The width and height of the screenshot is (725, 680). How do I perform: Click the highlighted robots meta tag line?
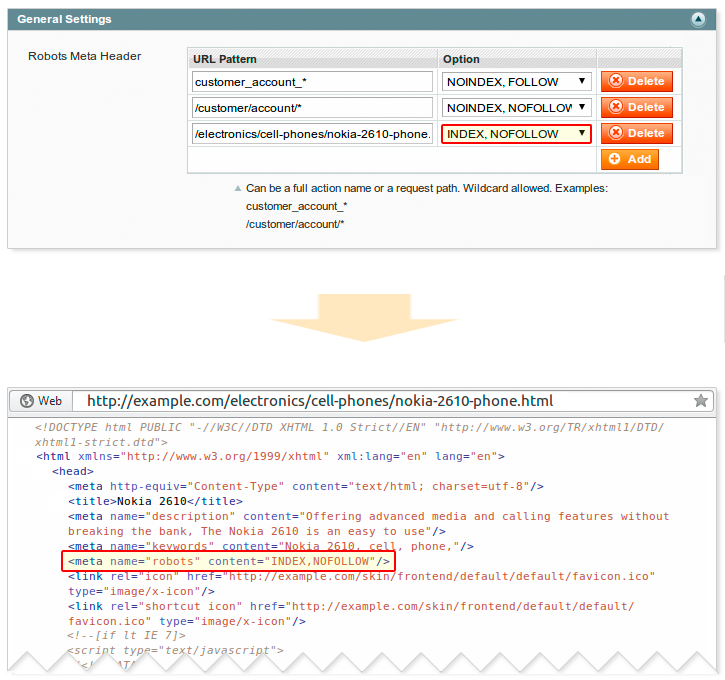tap(228, 562)
